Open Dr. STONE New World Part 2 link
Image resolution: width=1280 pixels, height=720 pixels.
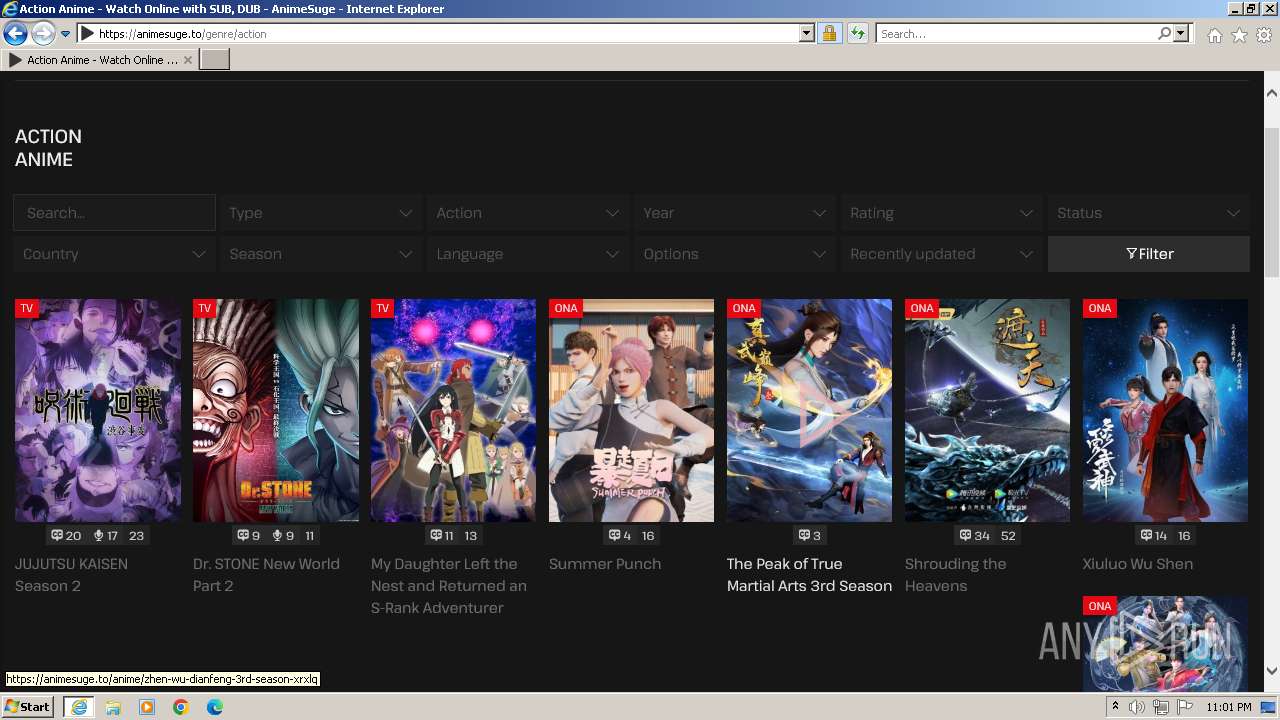pos(266,575)
